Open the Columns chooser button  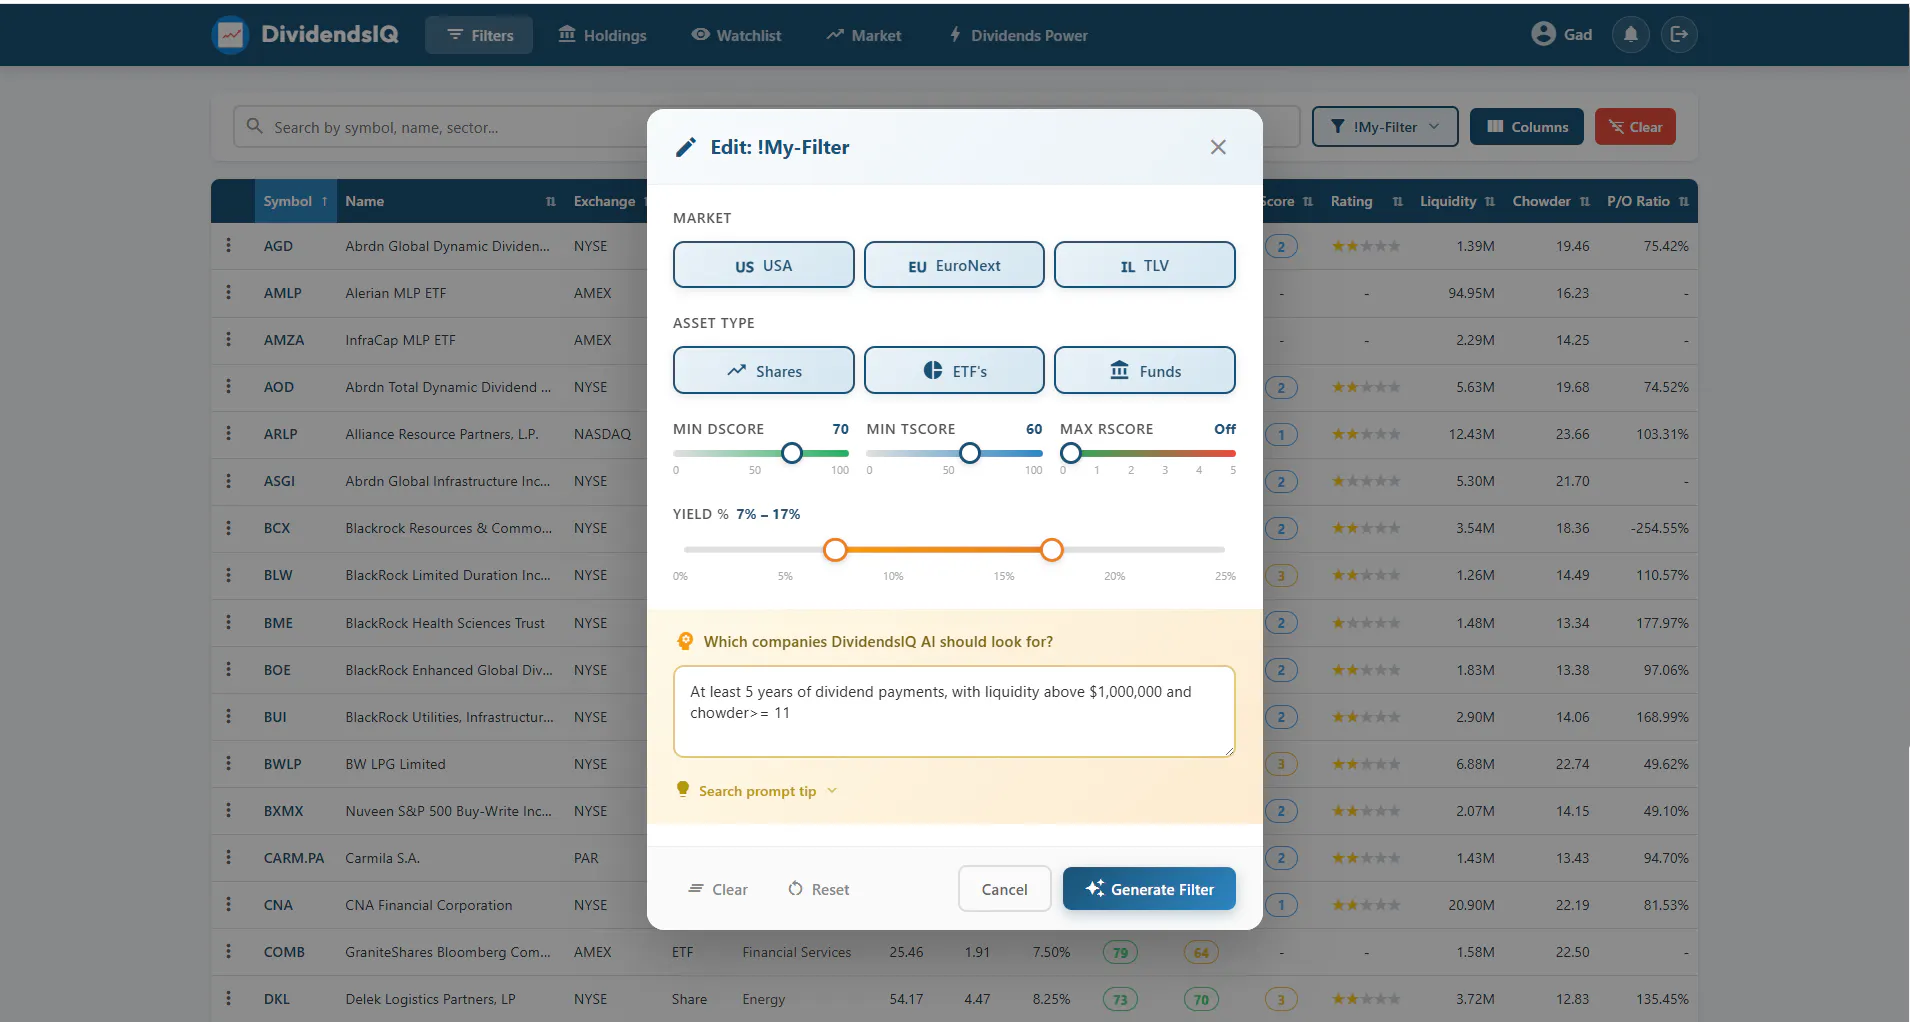[1527, 127]
